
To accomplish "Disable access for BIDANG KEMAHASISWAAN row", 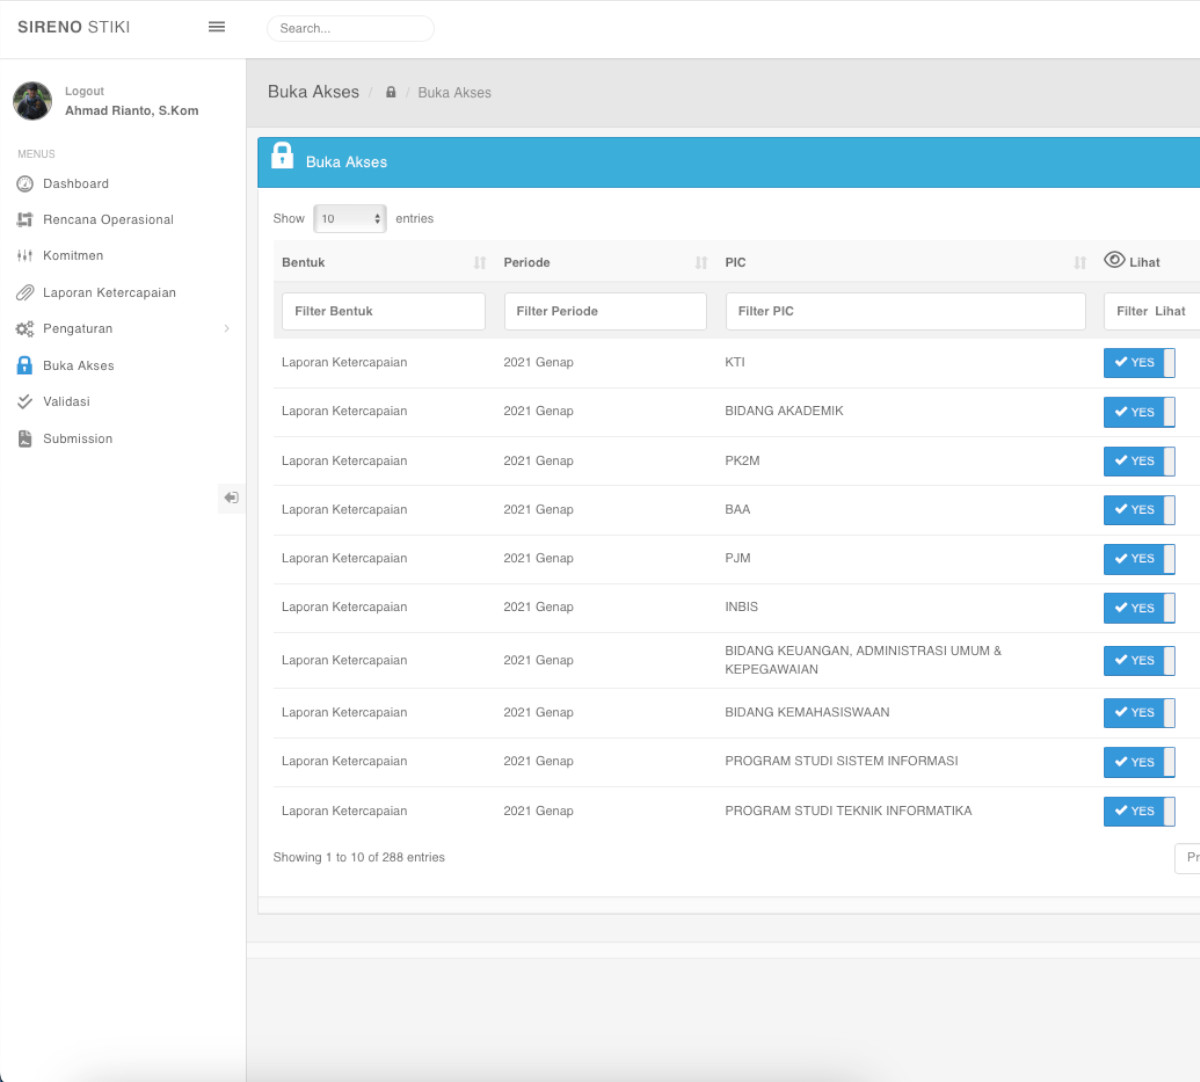I will pos(1138,713).
